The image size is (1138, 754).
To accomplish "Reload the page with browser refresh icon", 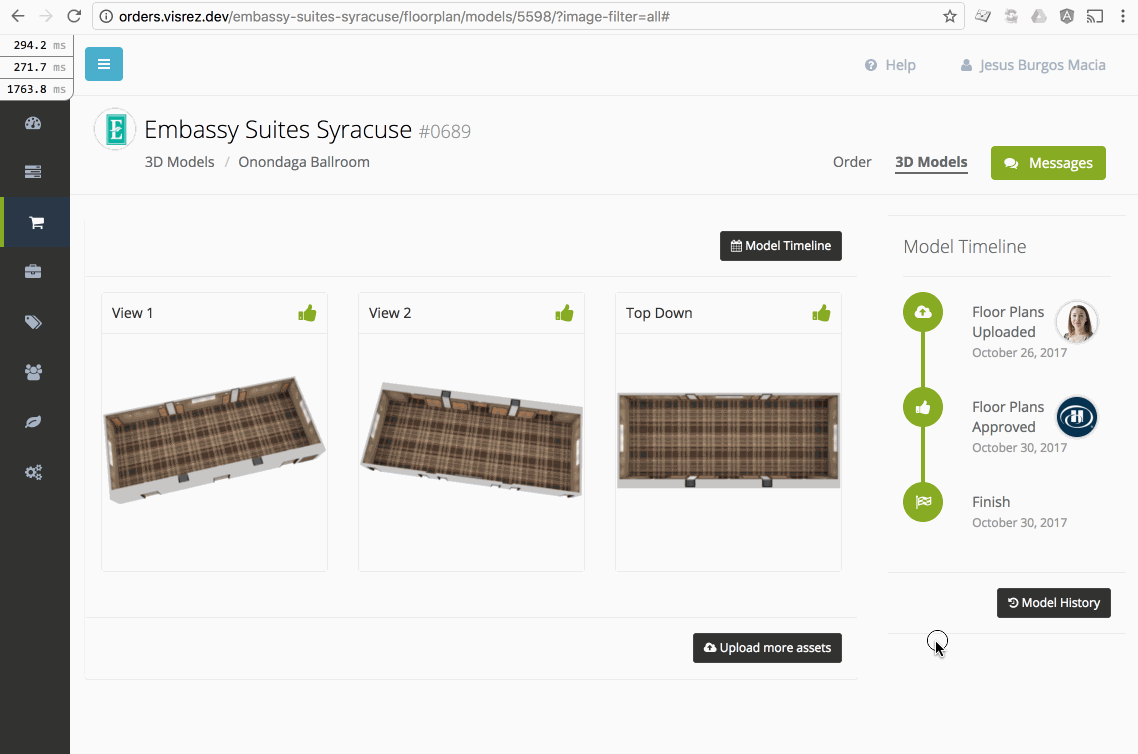I will coord(74,16).
